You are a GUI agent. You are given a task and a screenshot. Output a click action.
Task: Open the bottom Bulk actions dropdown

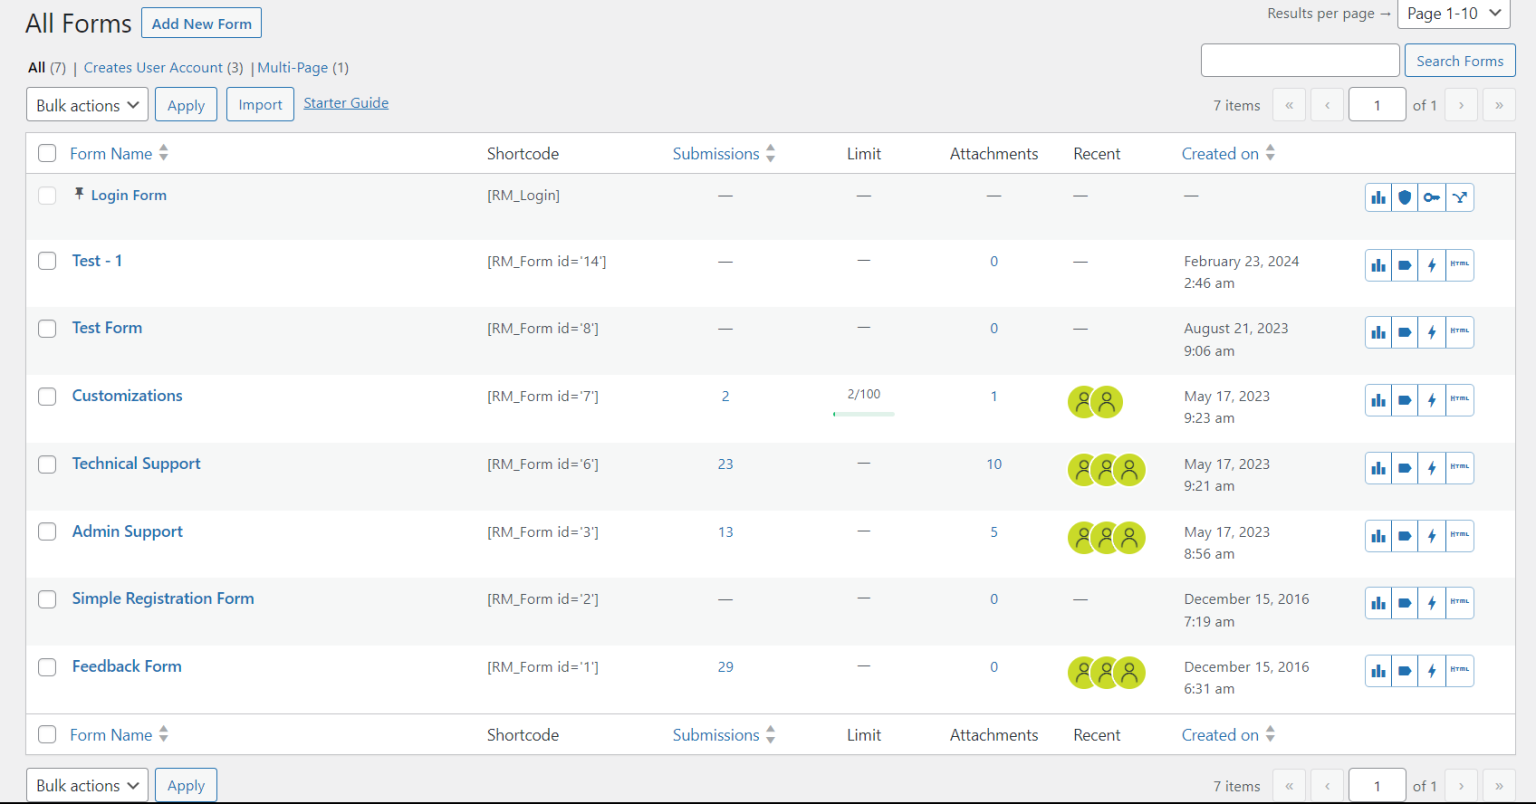(87, 786)
